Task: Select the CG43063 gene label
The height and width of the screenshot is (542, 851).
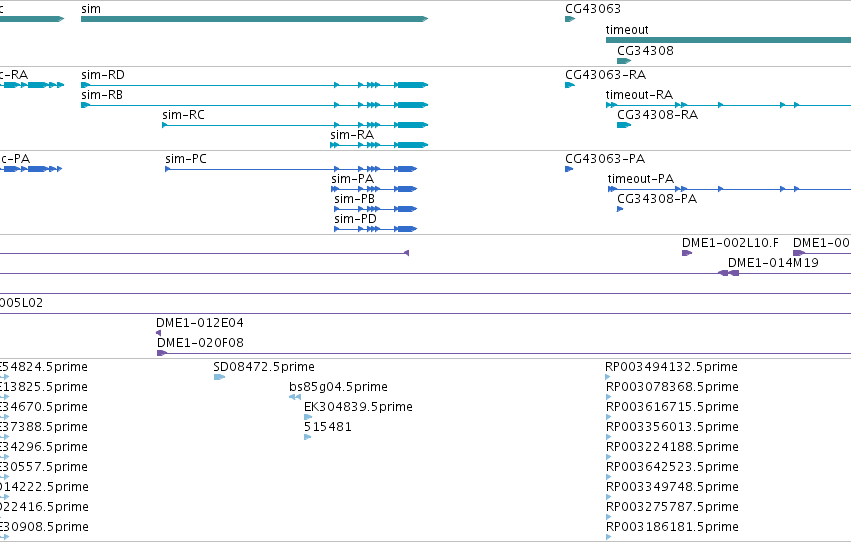Action: [x=593, y=9]
